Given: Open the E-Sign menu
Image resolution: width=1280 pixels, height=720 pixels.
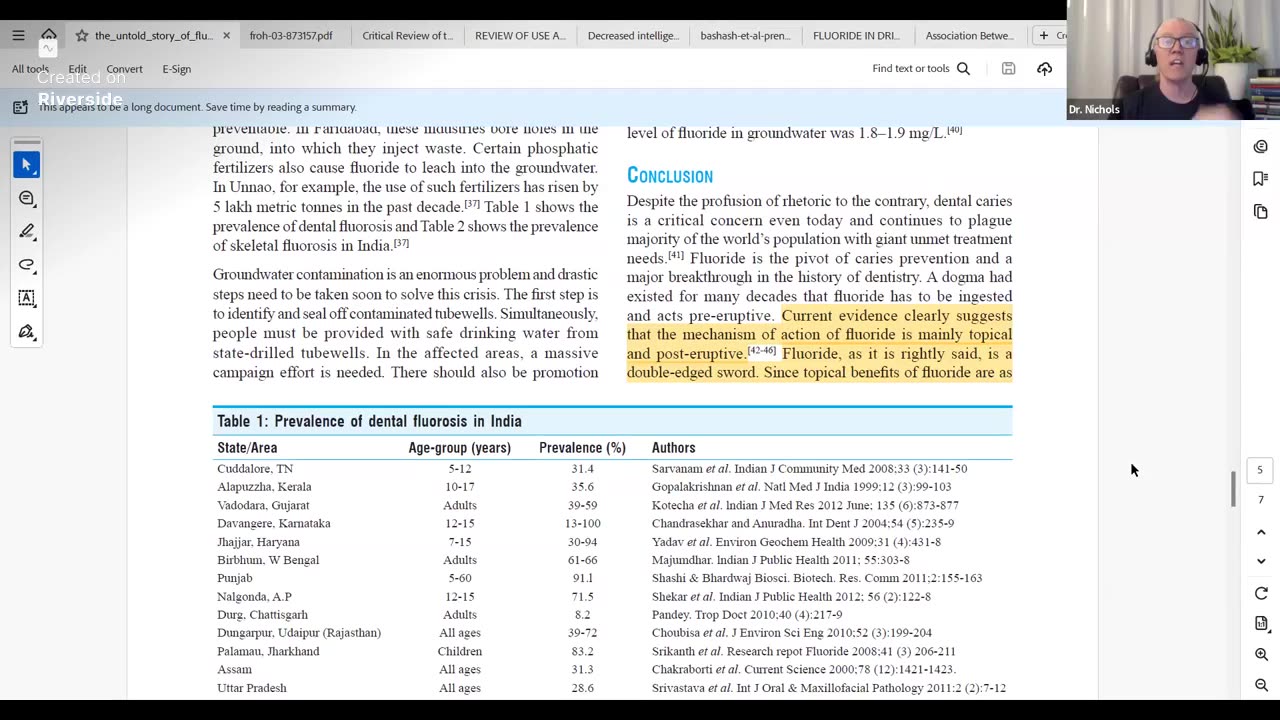Looking at the screenshot, I should tap(176, 69).
